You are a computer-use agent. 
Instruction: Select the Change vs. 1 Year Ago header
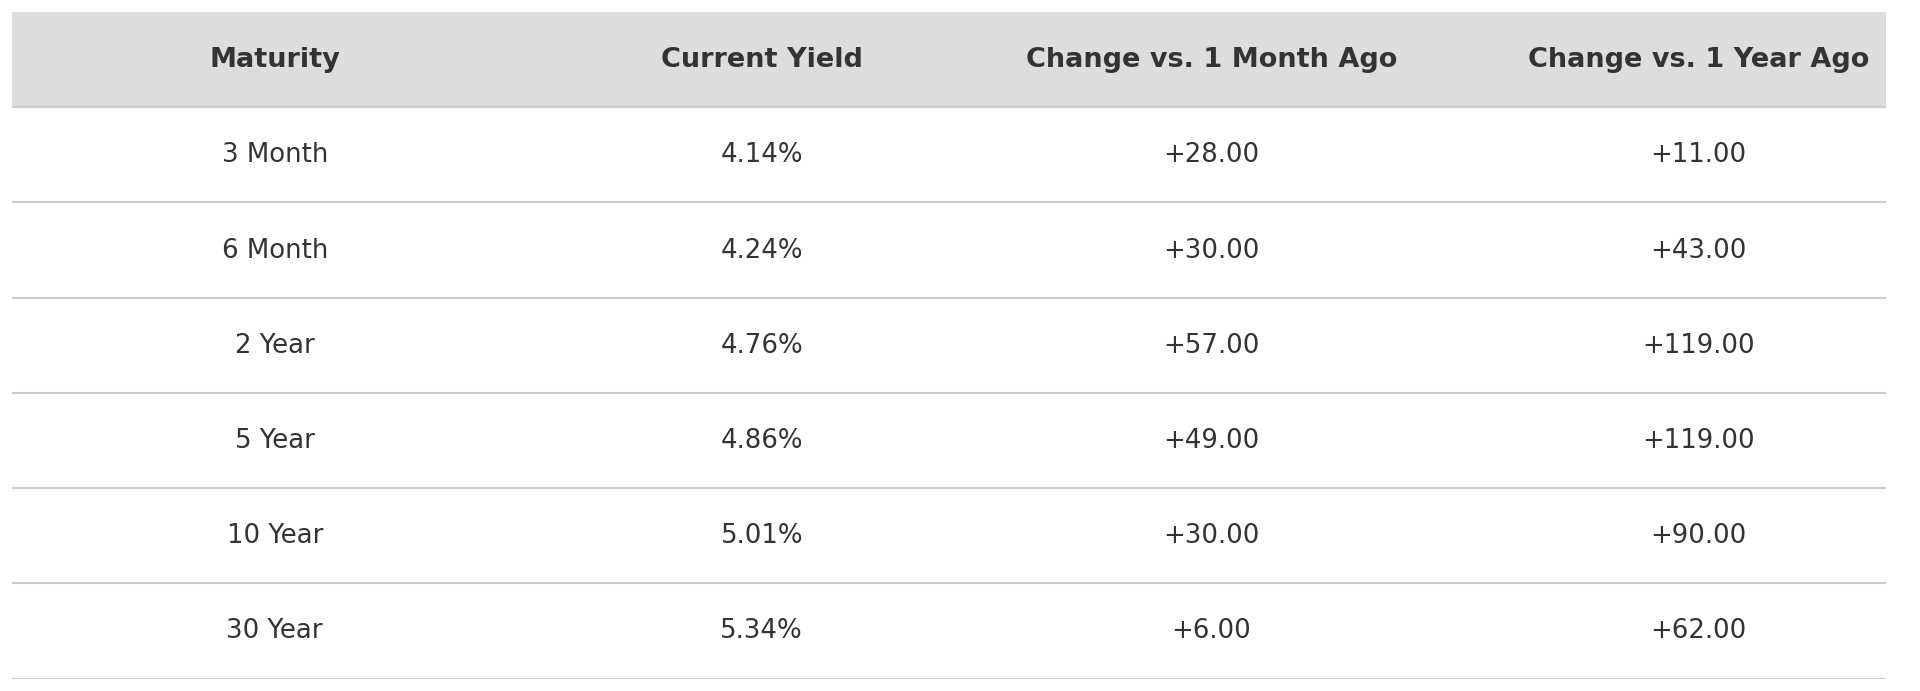[x=1698, y=60]
